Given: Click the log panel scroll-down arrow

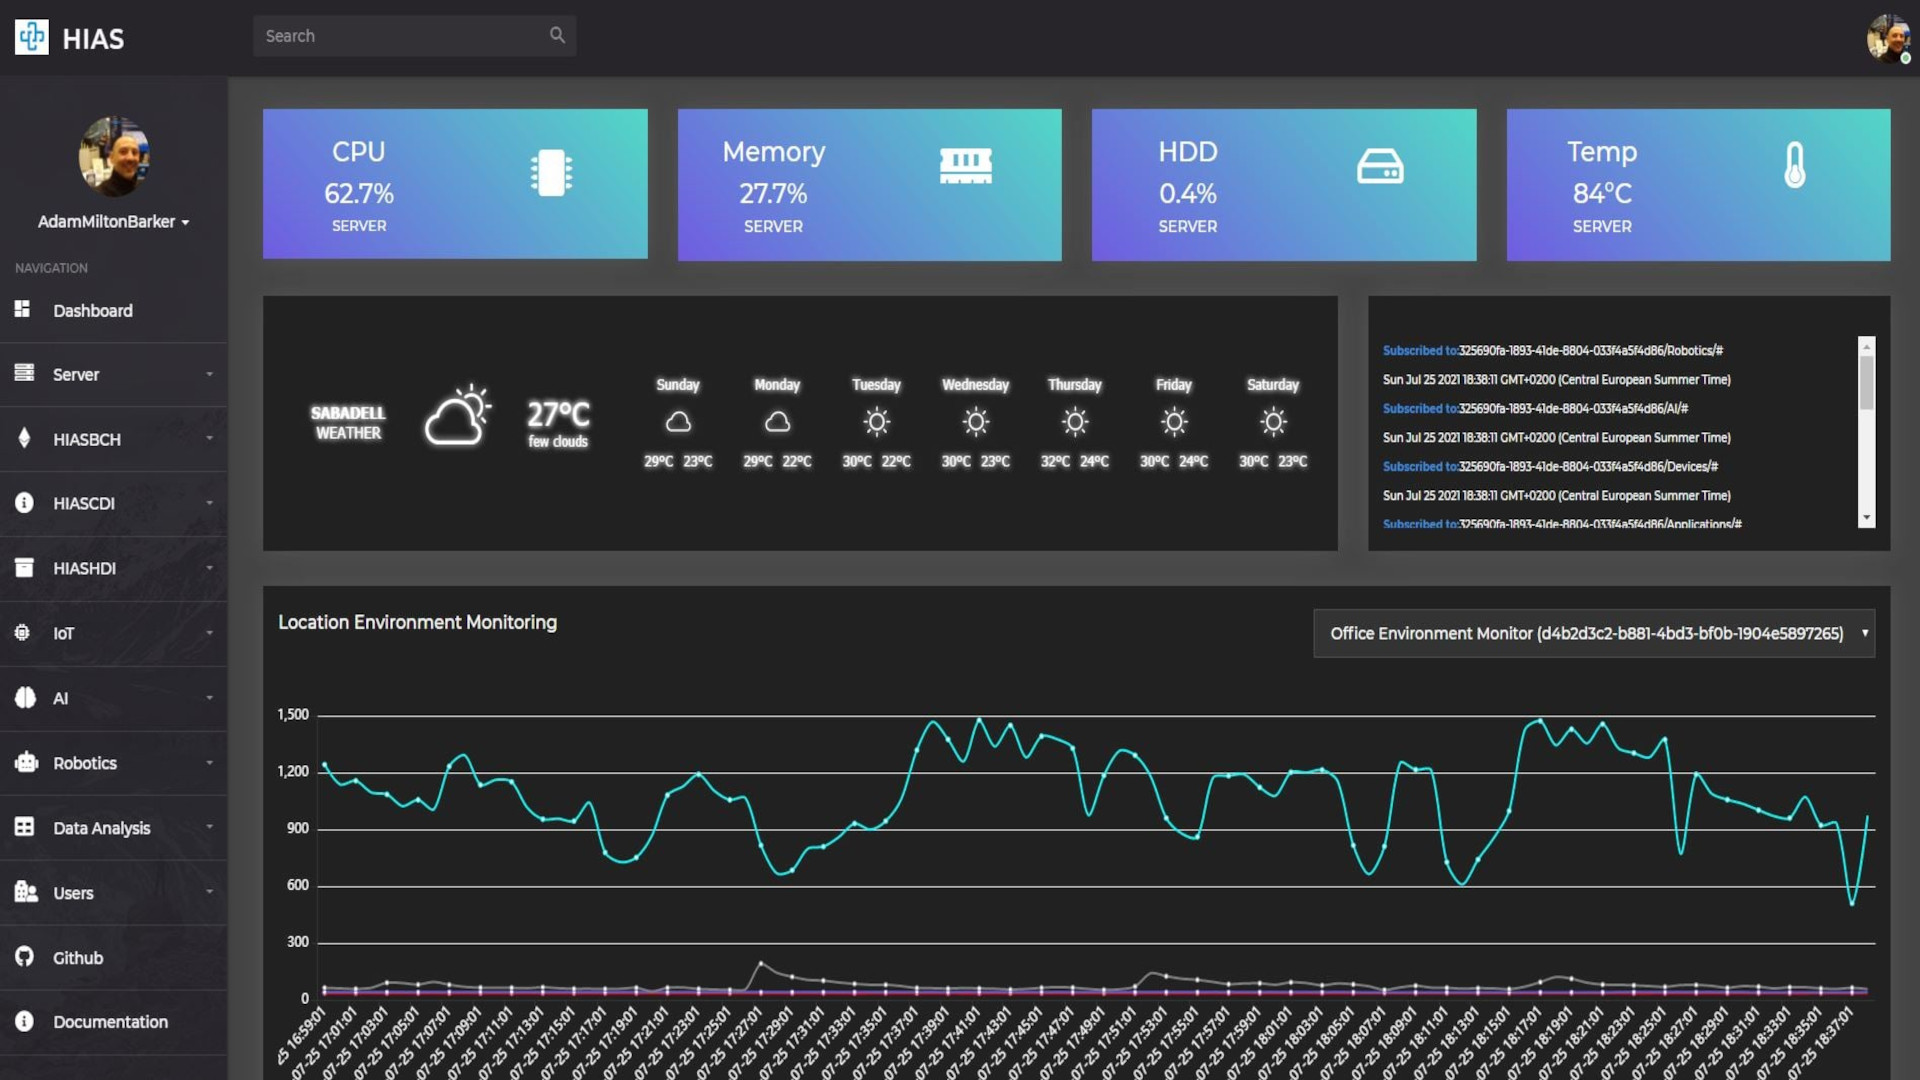Looking at the screenshot, I should pyautogui.click(x=1866, y=518).
